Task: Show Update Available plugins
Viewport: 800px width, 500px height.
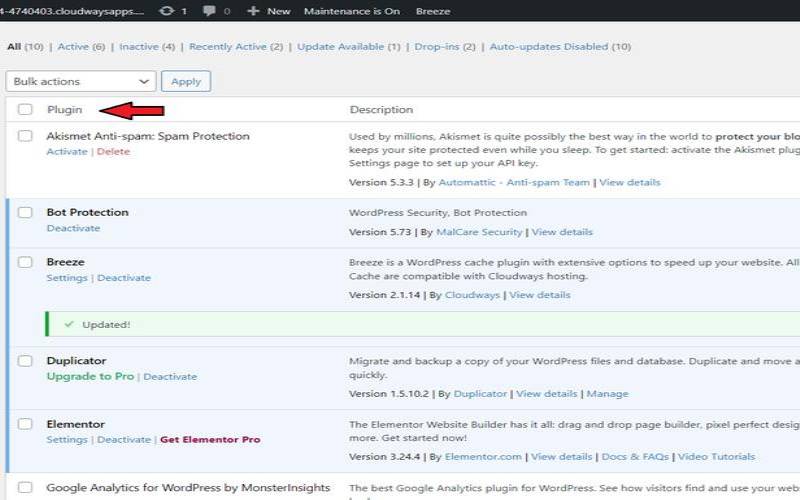Action: [x=343, y=47]
